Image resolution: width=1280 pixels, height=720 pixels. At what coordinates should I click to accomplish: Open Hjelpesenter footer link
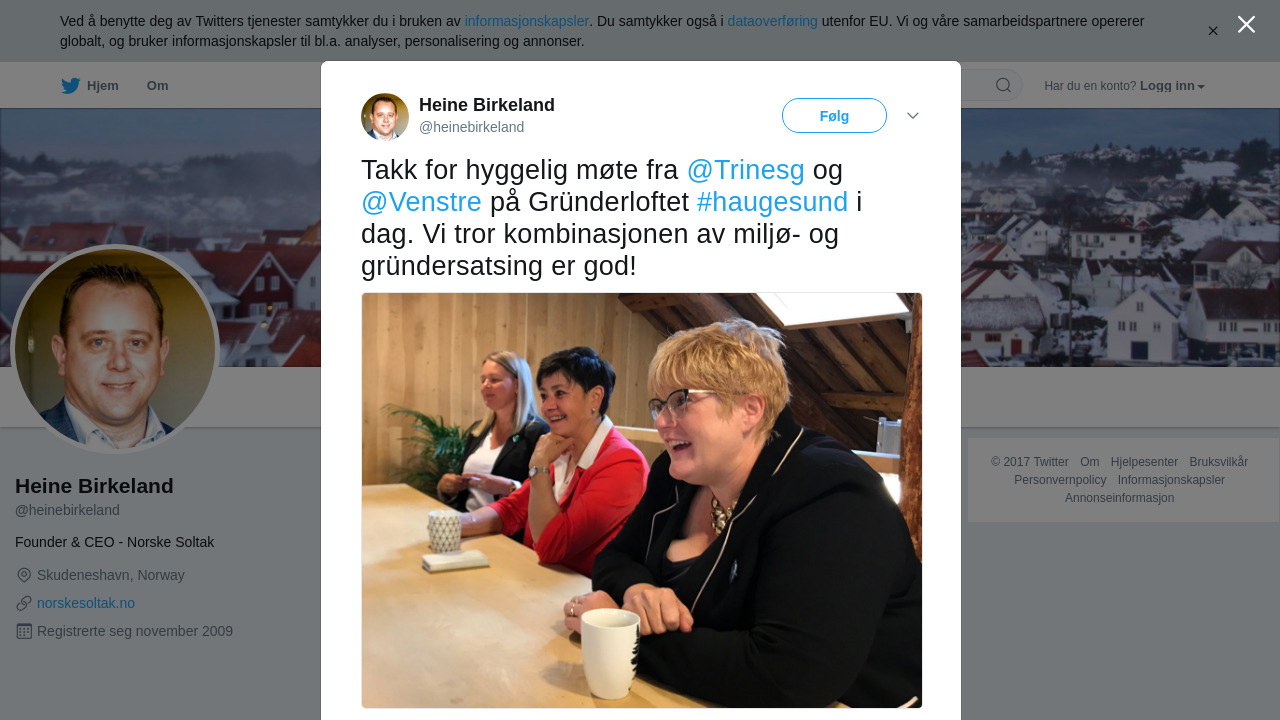pyautogui.click(x=1144, y=462)
